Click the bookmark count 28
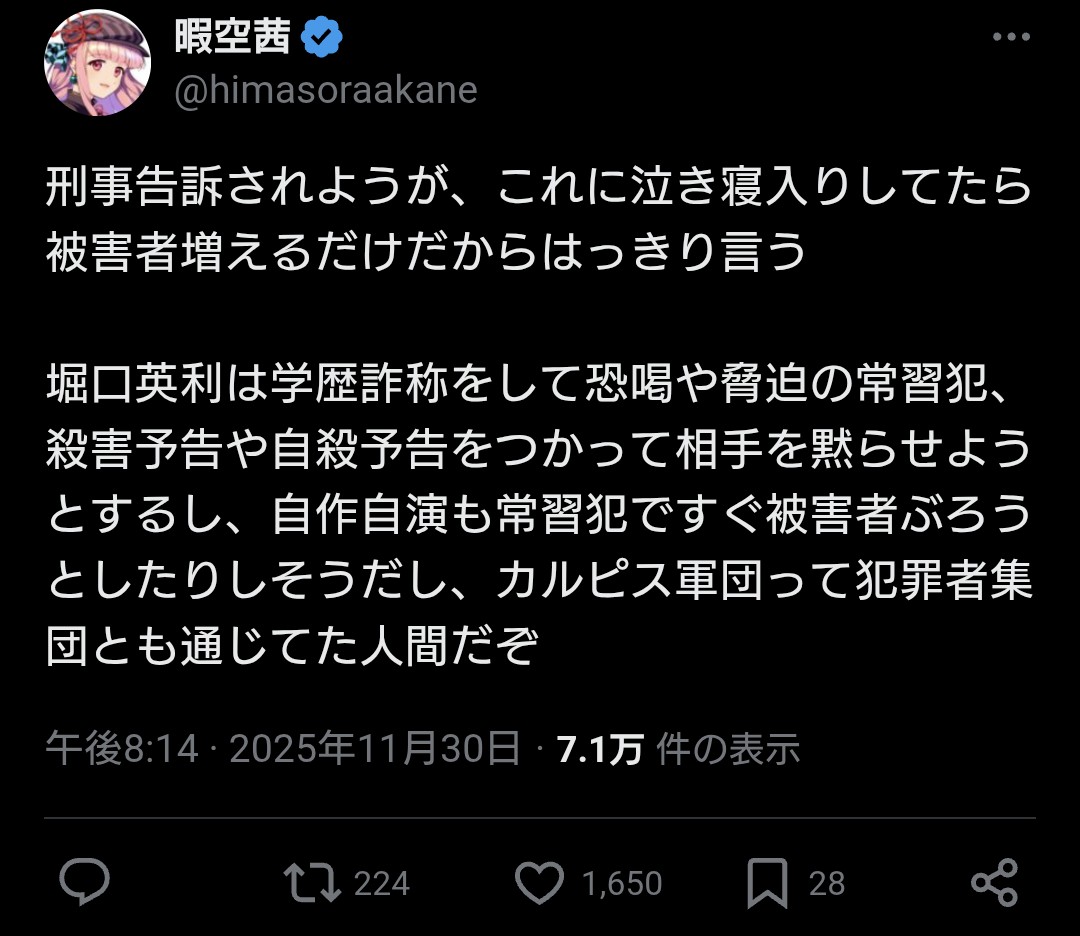The width and height of the screenshot is (1080, 936). [826, 884]
